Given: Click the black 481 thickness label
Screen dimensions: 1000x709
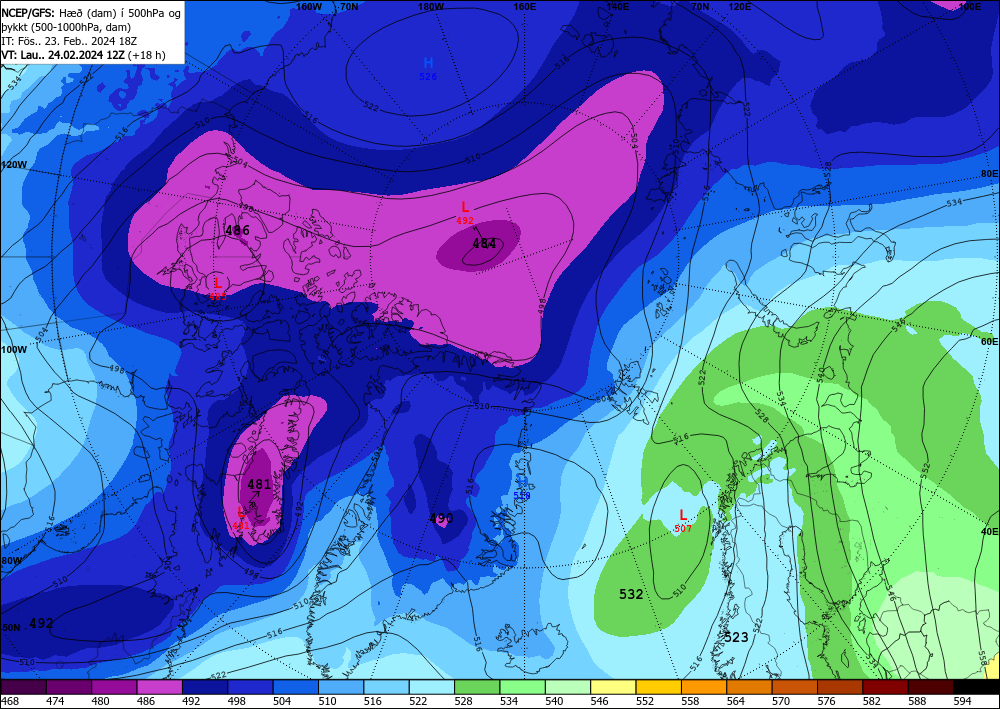Looking at the screenshot, I should click(x=259, y=484).
